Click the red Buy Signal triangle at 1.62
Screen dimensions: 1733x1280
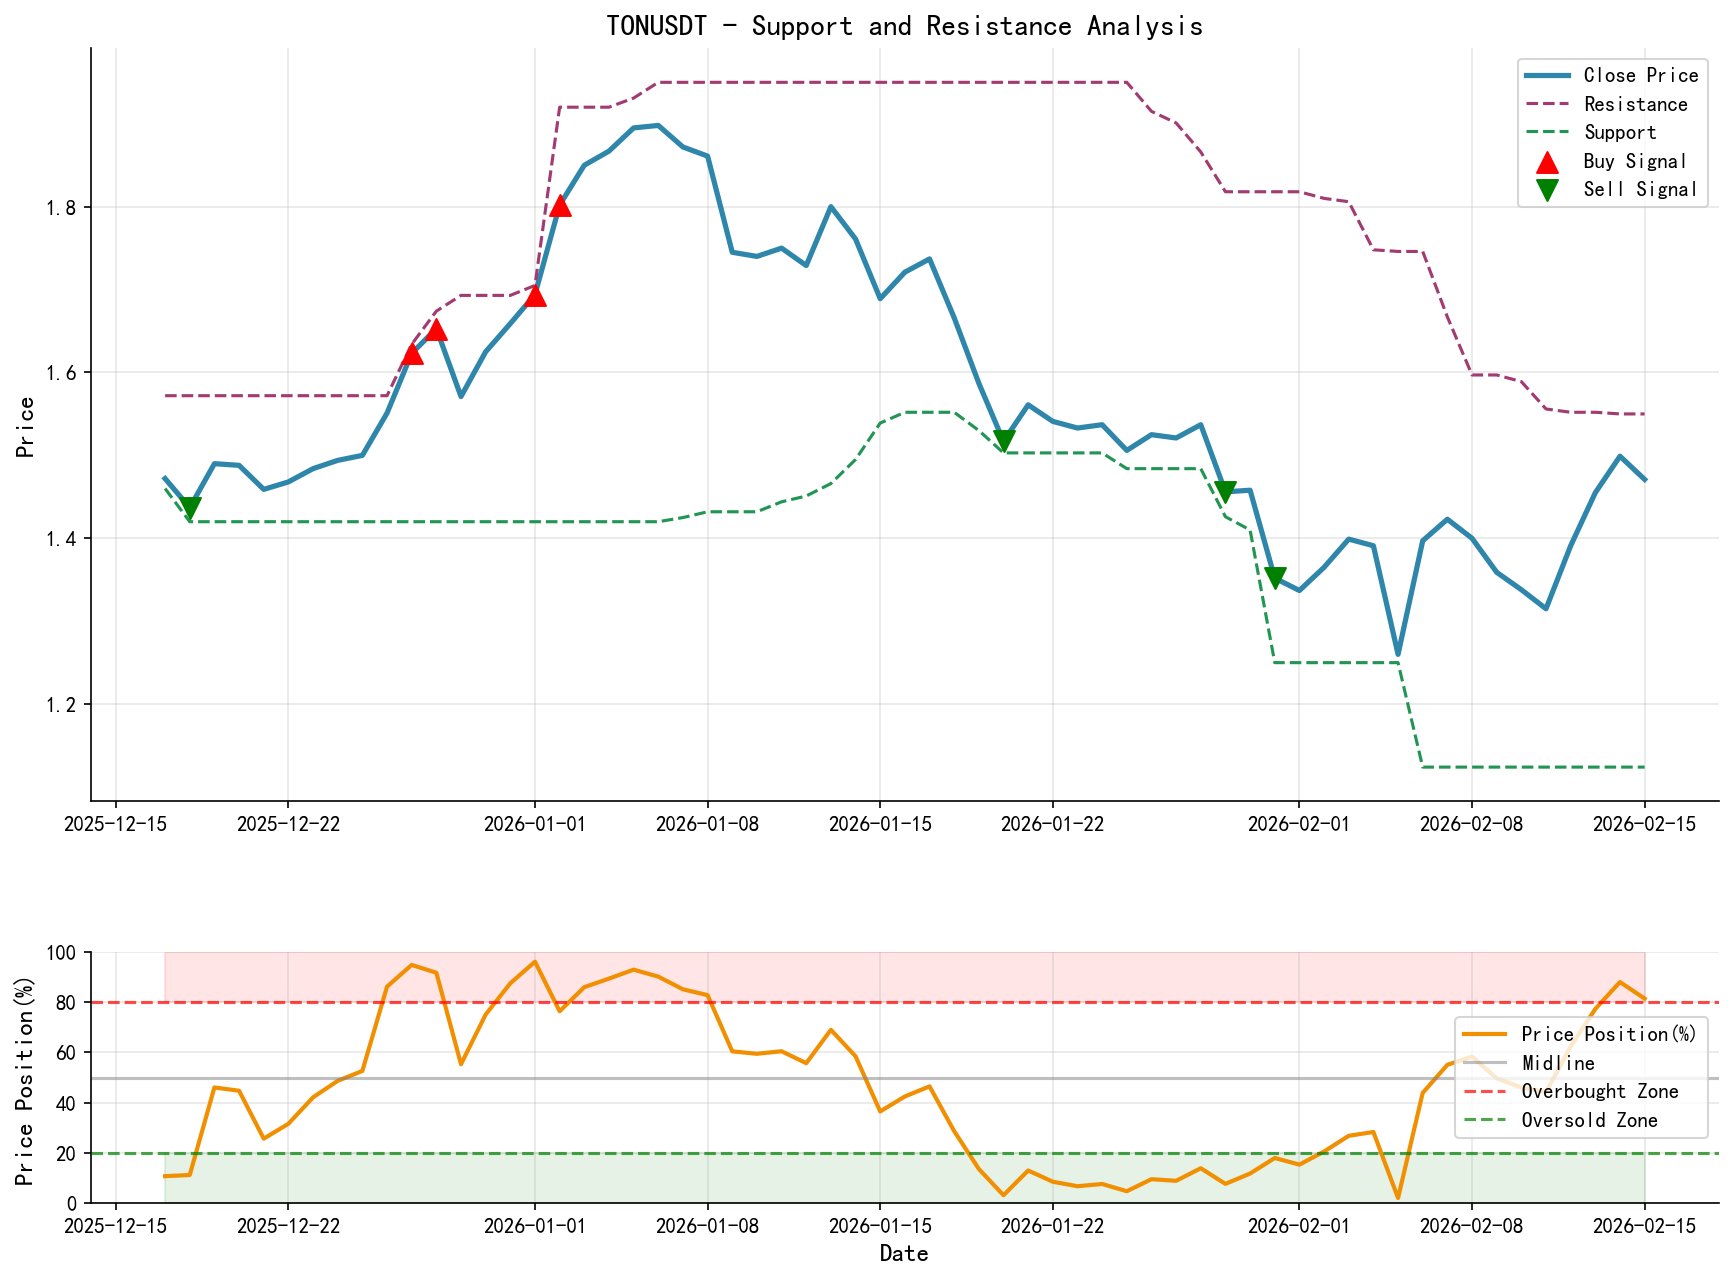point(413,355)
